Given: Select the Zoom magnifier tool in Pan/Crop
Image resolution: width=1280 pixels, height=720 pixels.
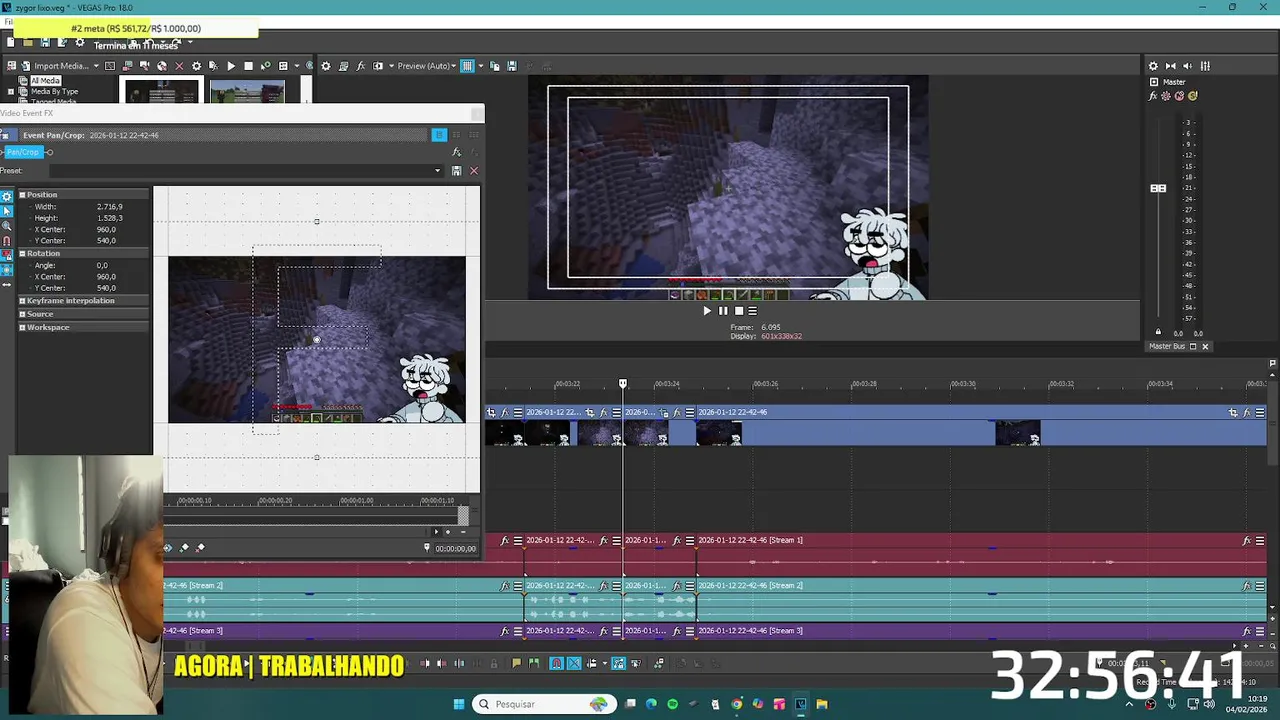Looking at the screenshot, I should 7,226.
